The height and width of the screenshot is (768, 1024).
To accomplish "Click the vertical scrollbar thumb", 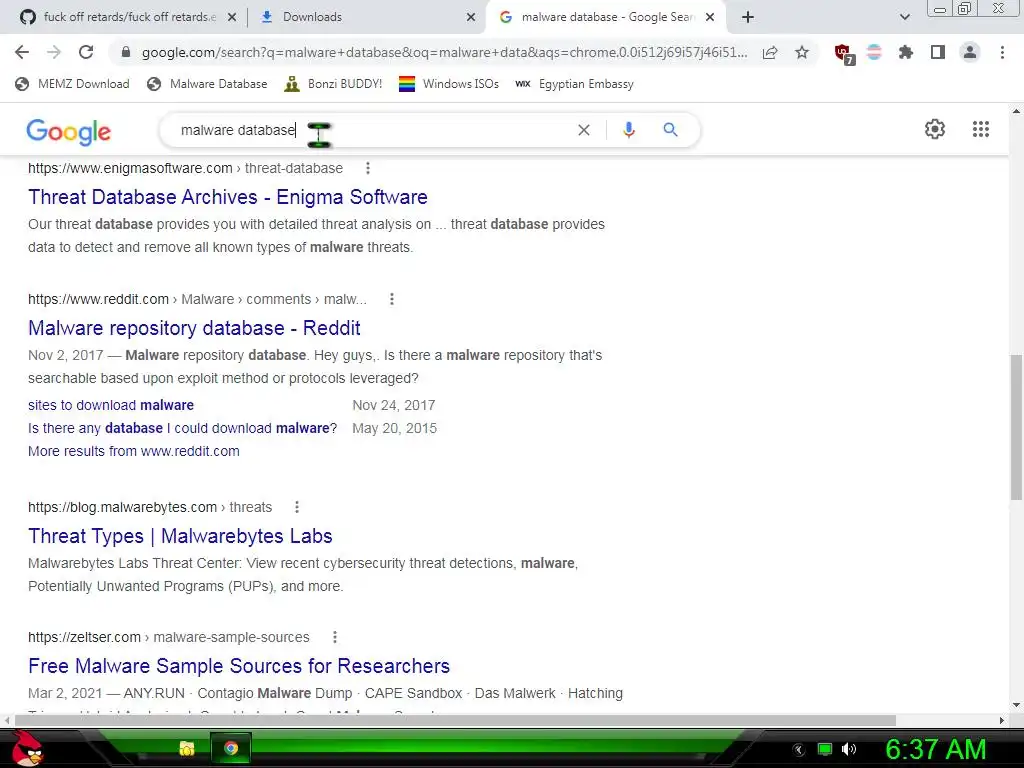I will (1016, 428).
